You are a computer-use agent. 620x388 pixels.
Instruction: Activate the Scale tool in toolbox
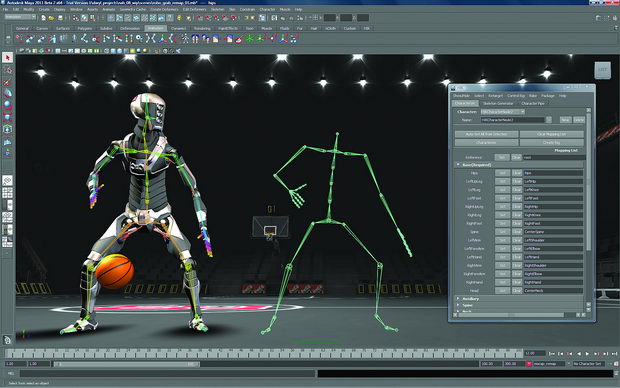tap(8, 117)
